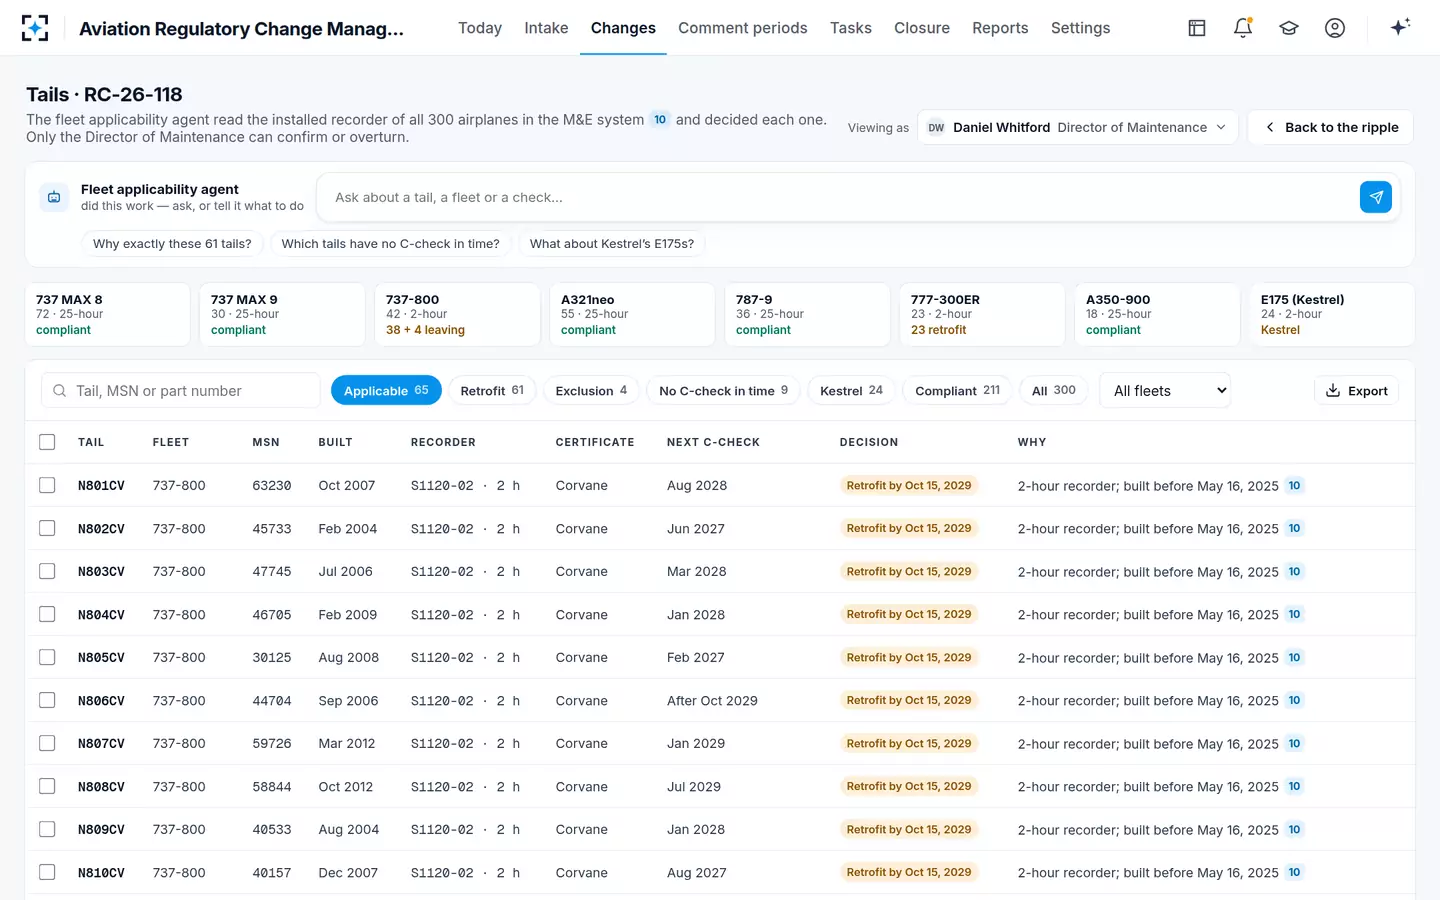Open citation badge in the N807CV row
Image resolution: width=1440 pixels, height=900 pixels.
coord(1294,744)
